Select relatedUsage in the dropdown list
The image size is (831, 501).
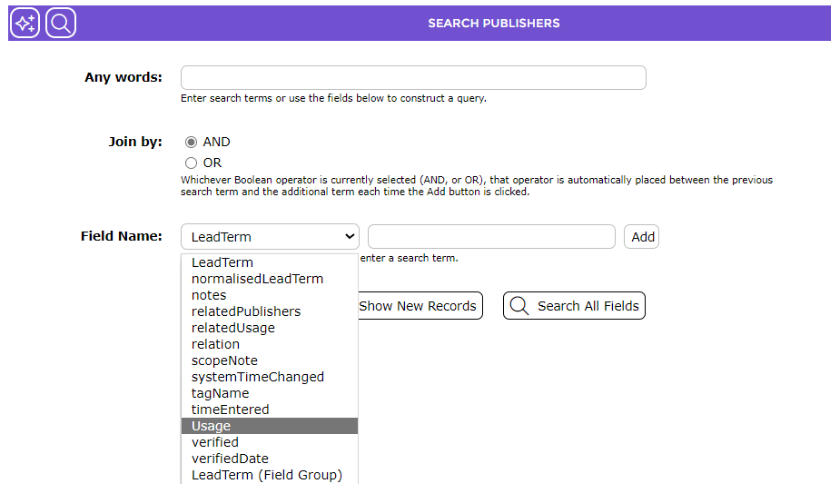(x=270, y=328)
